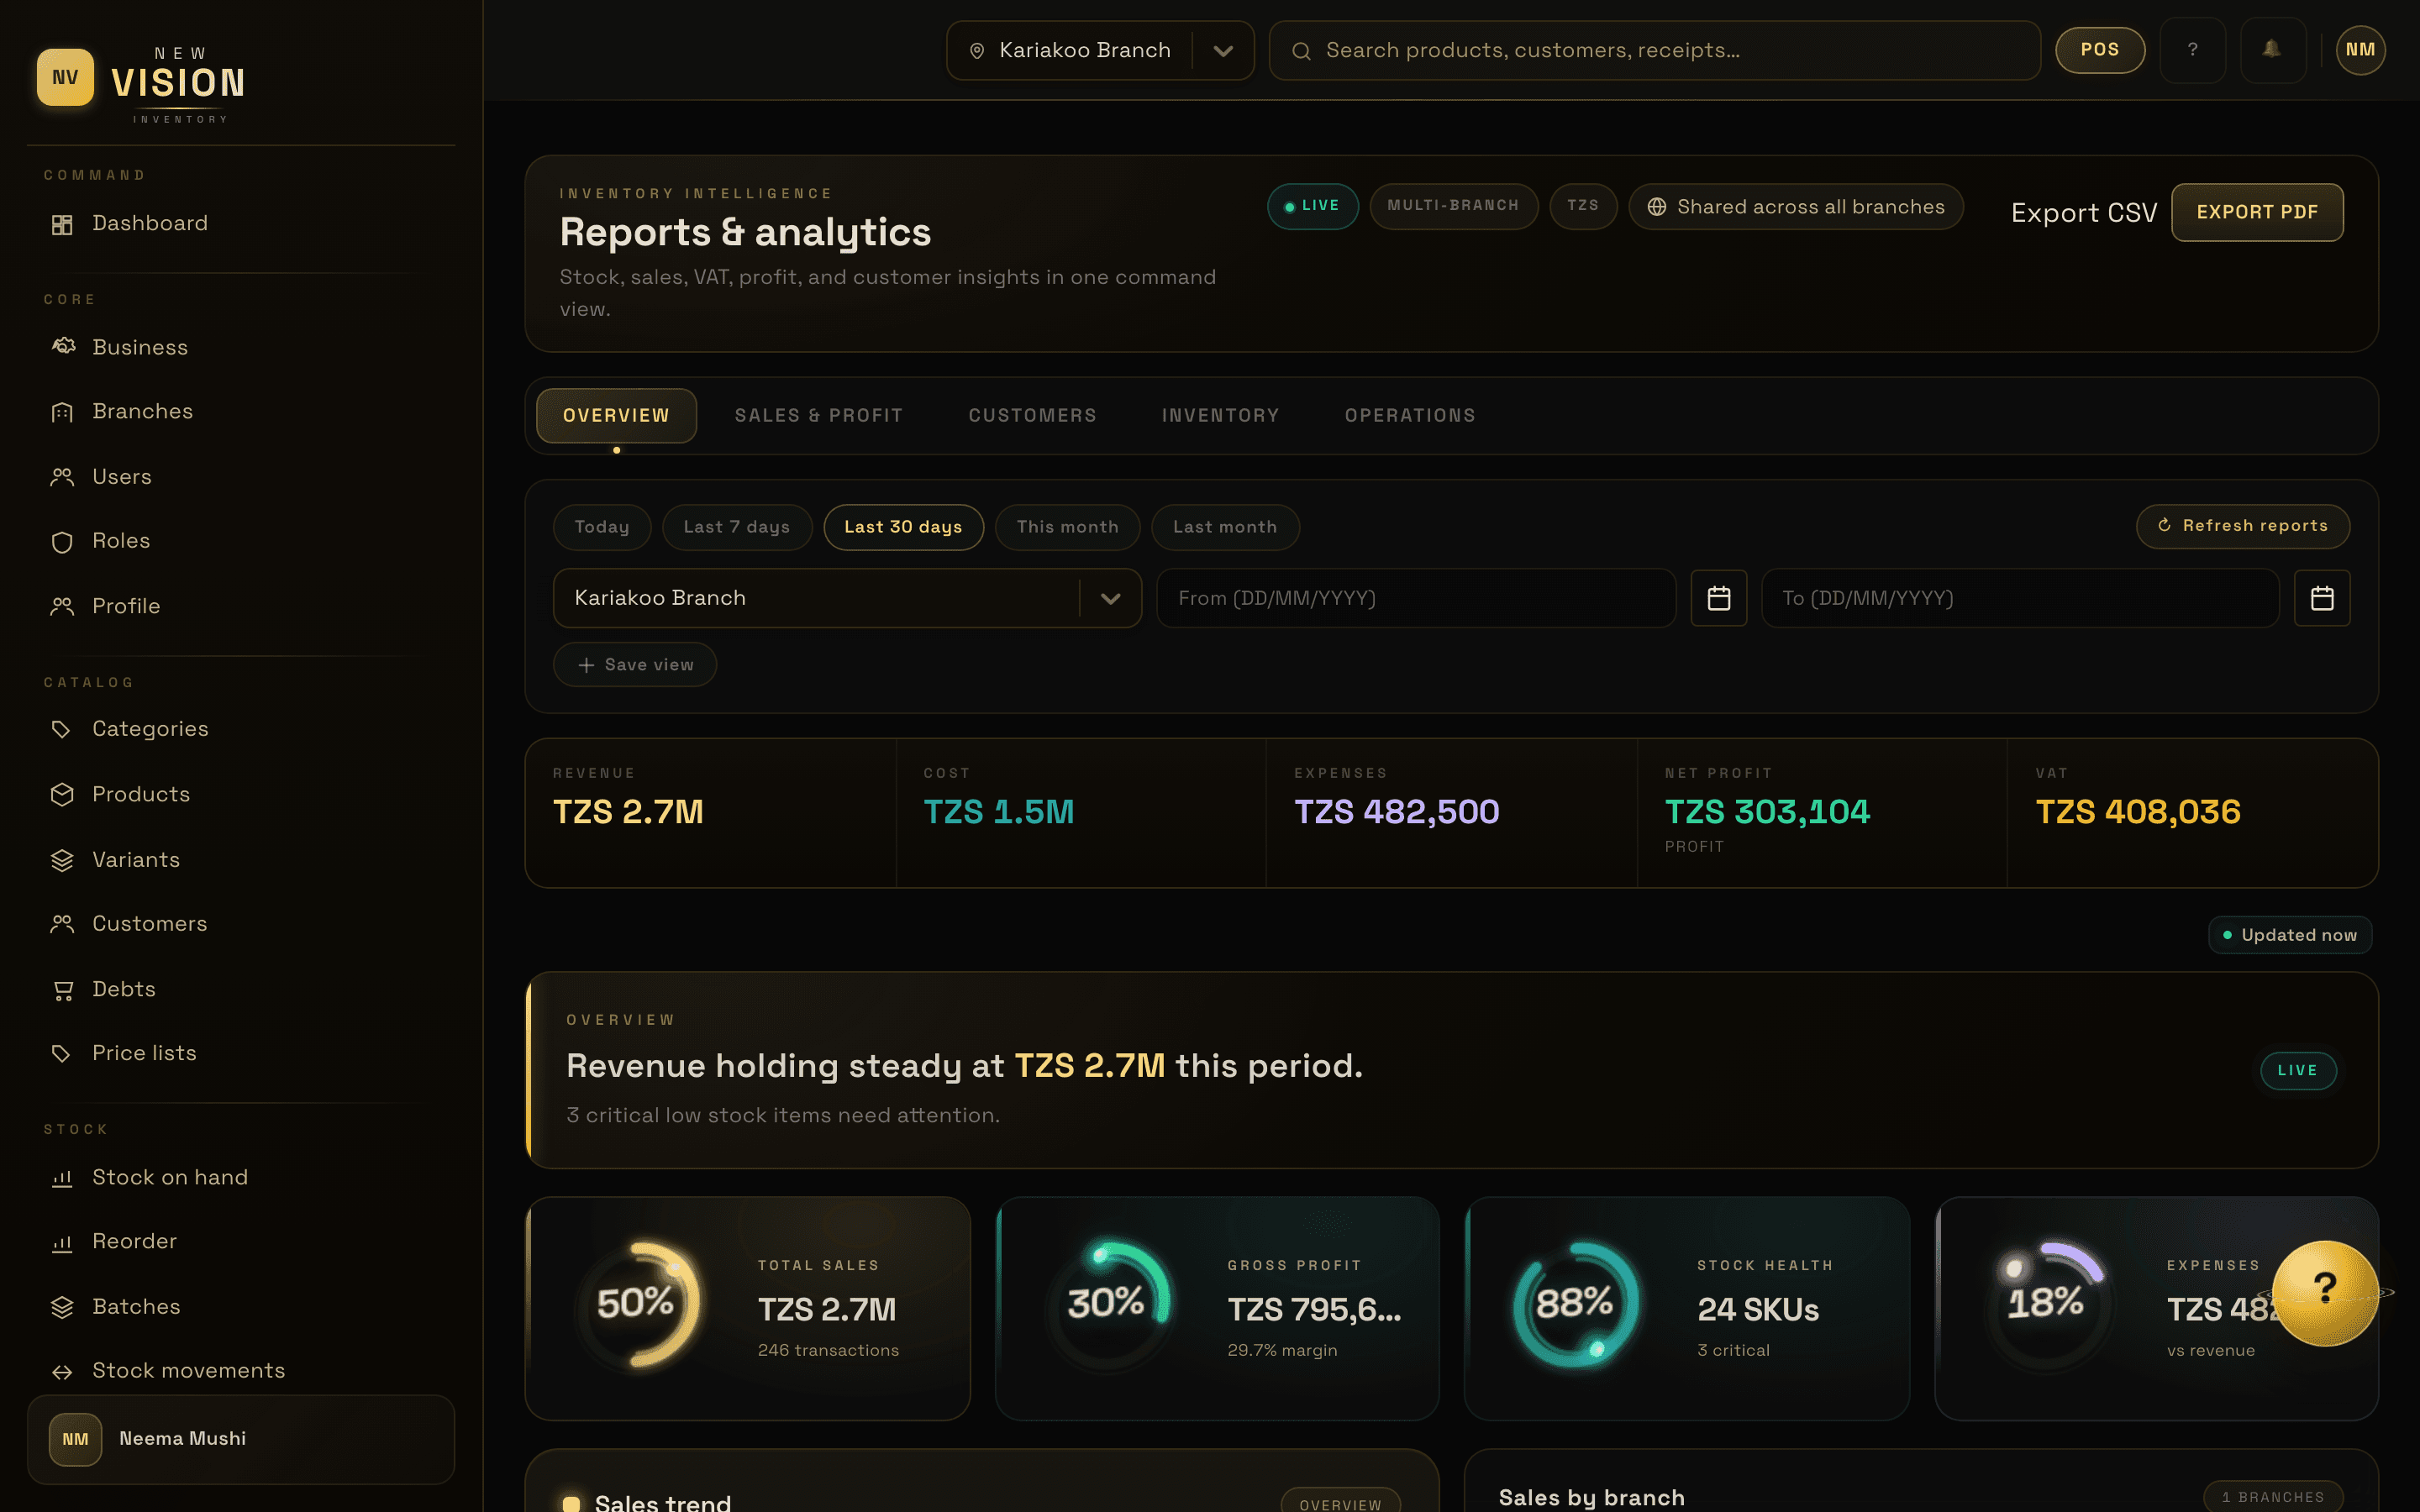
Task: Click the Reorder chart icon
Action: tap(62, 1242)
